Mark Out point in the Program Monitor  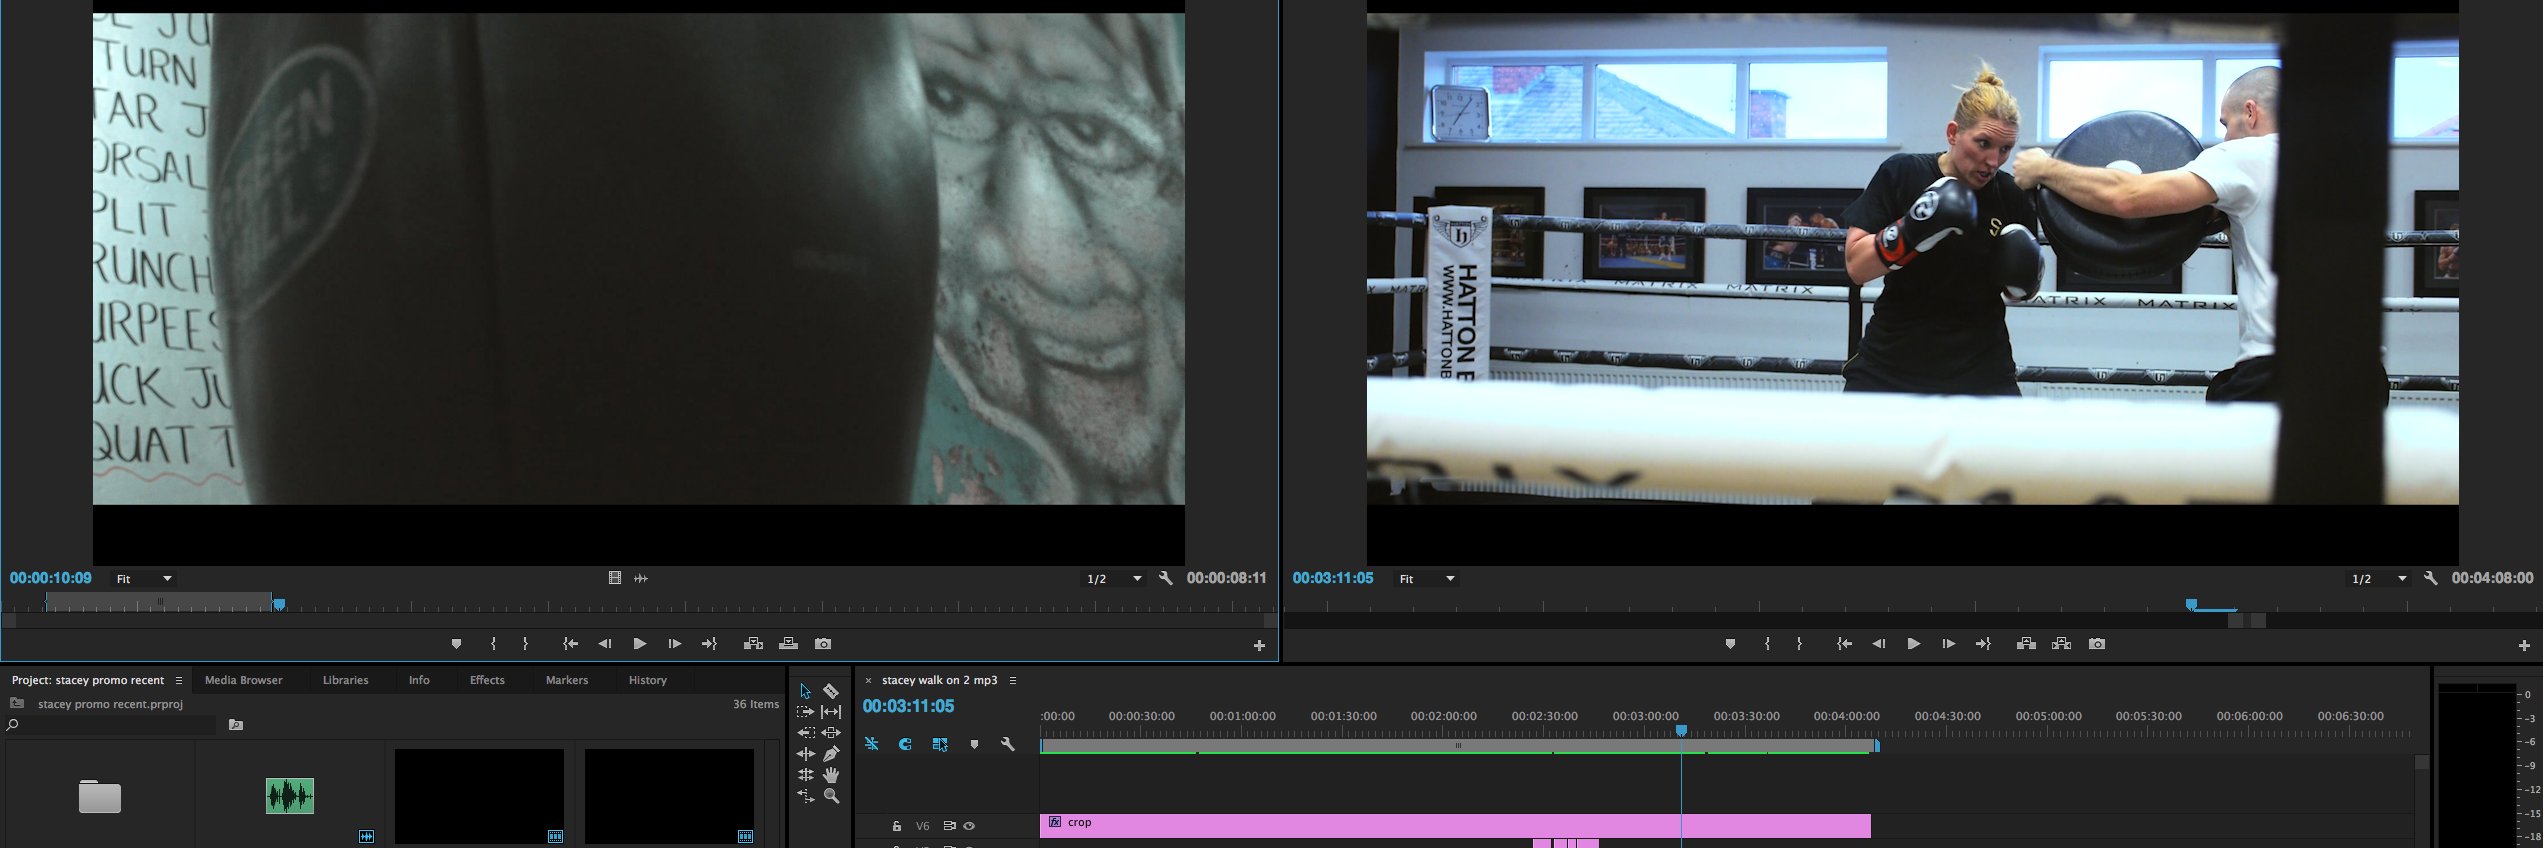click(1799, 644)
